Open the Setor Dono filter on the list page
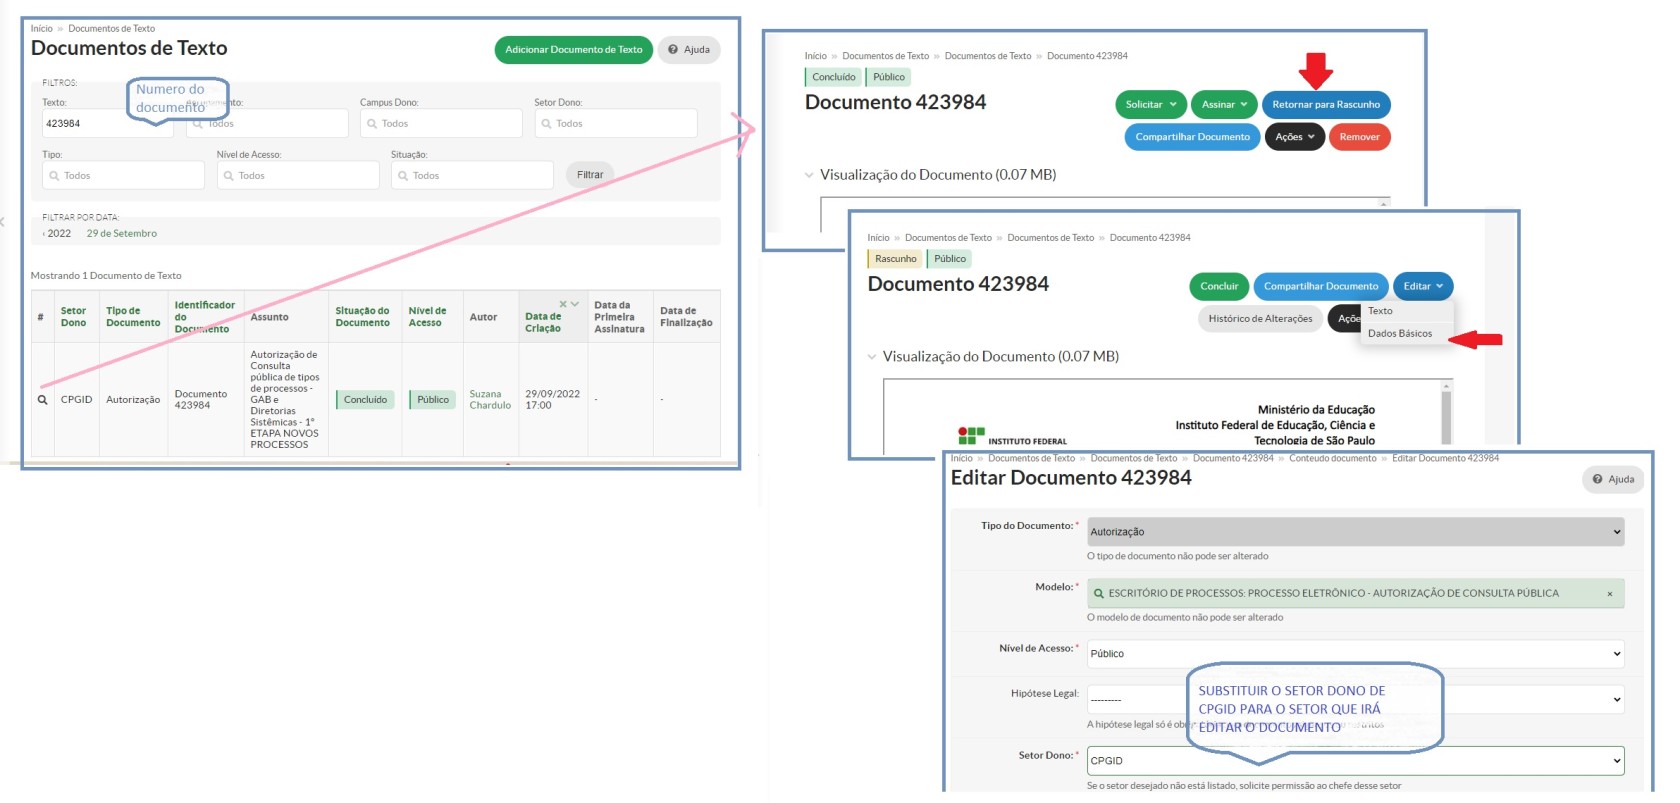 point(615,124)
